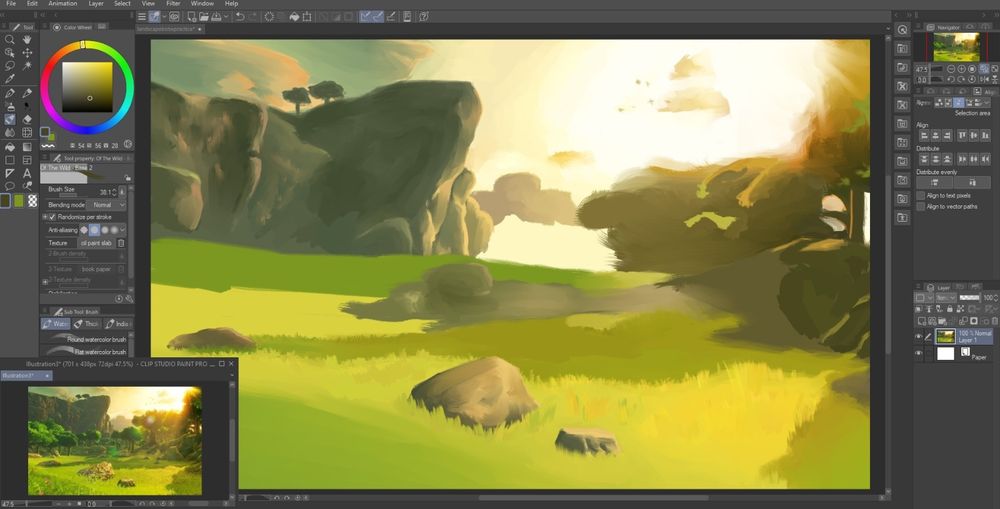Open the Anti-aliasing options dropdown arrow
Viewport: 1000px width, 509px height.
click(x=123, y=230)
